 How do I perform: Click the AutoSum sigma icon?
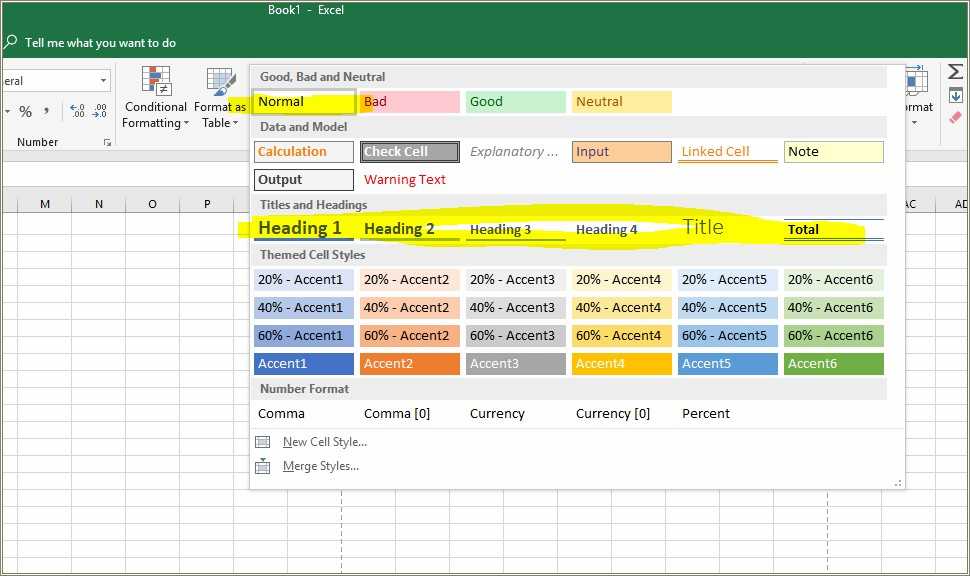pos(955,73)
